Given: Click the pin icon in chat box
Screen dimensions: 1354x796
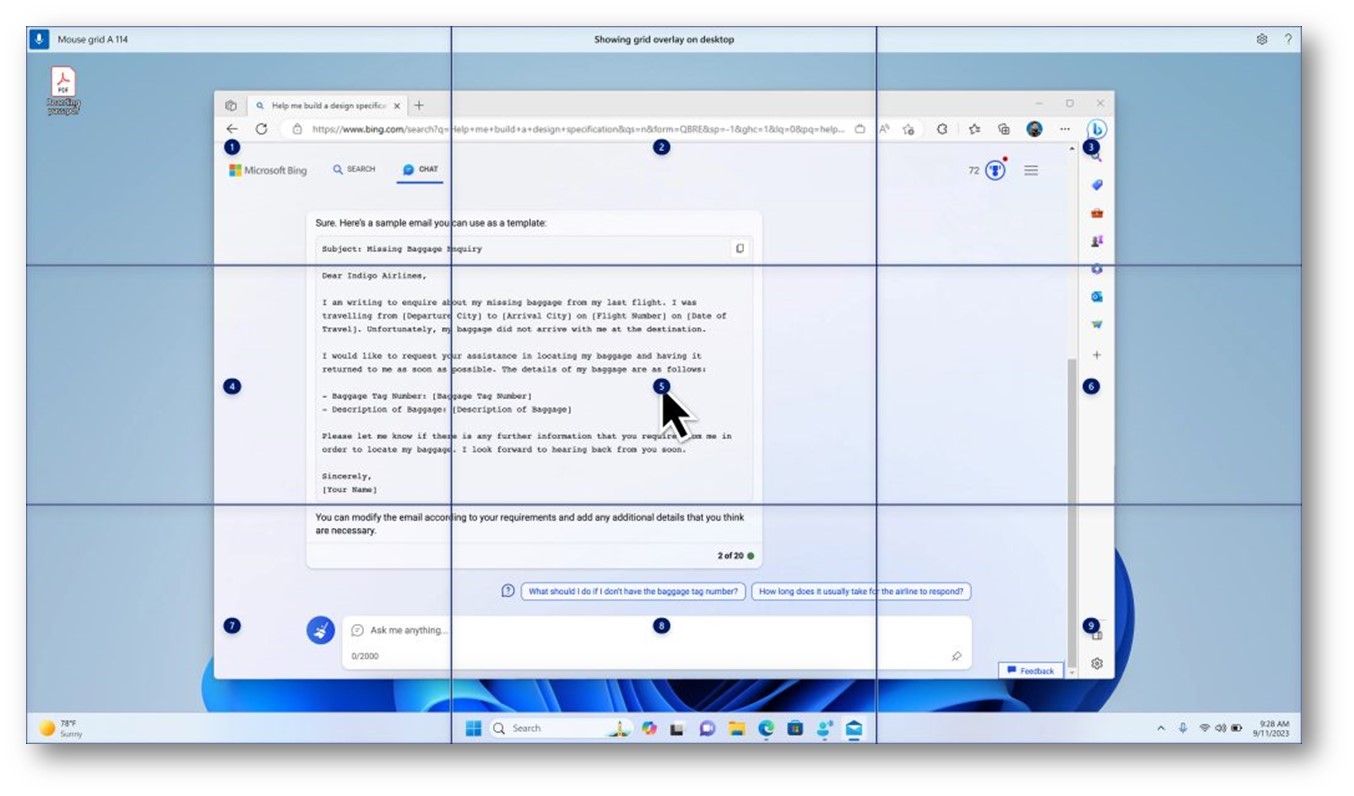Looking at the screenshot, I should coord(956,656).
